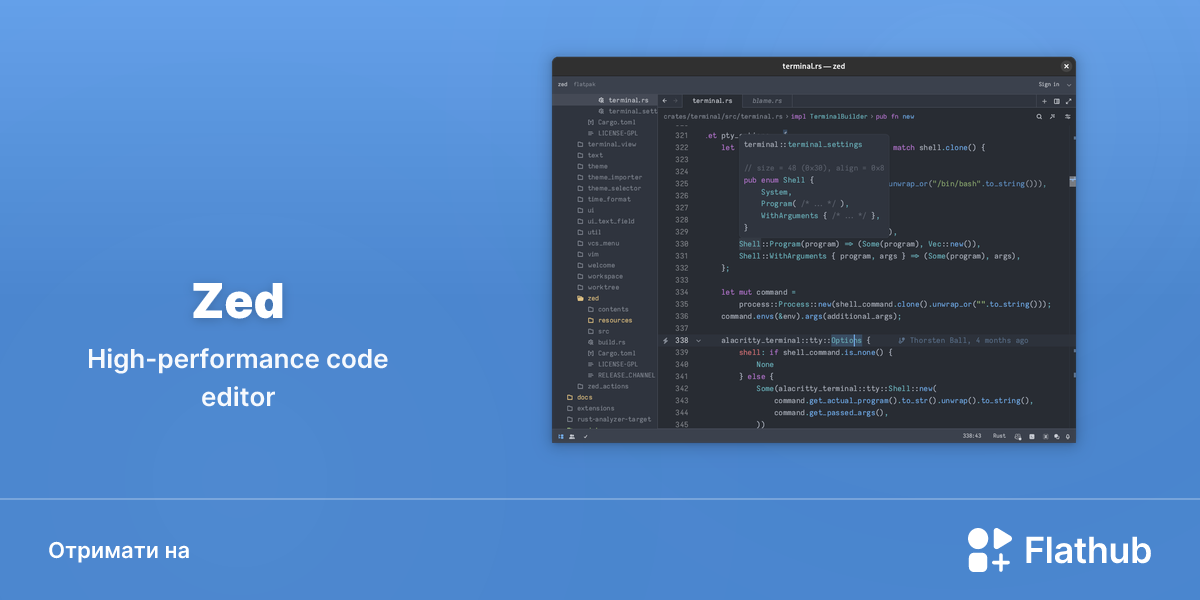Click the Sign in button
This screenshot has width=1200, height=600.
(1048, 85)
